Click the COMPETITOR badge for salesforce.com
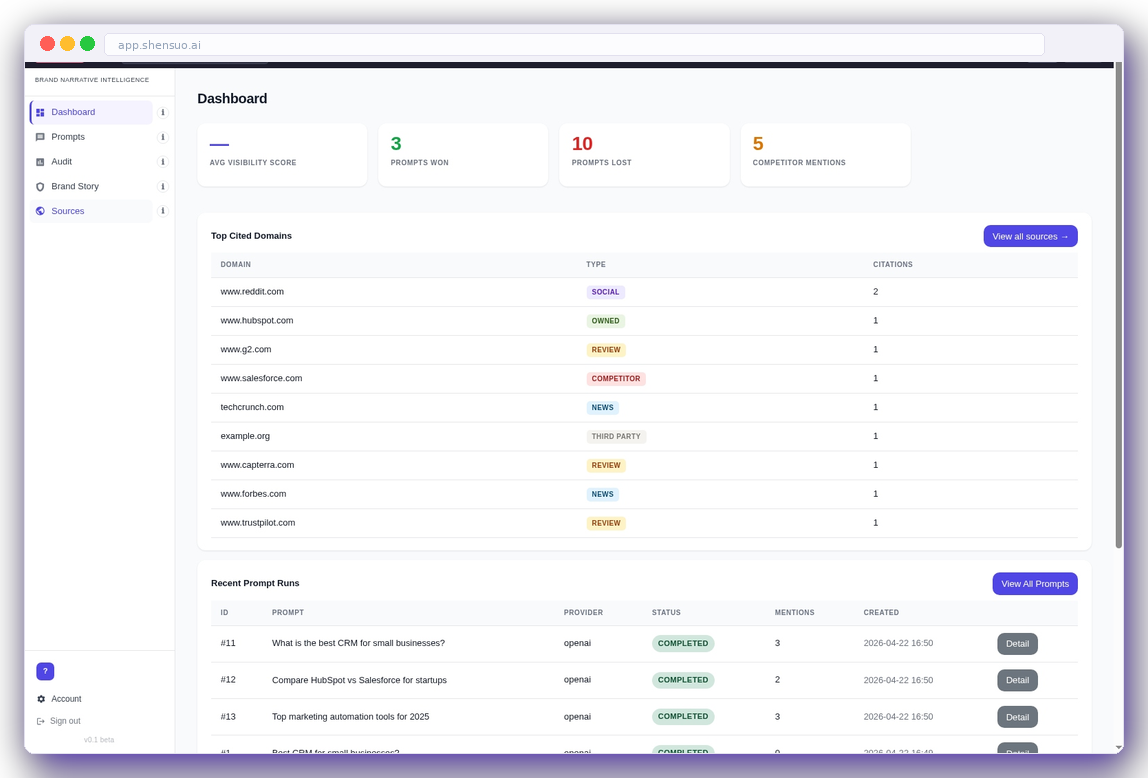The image size is (1148, 778). 616,378
